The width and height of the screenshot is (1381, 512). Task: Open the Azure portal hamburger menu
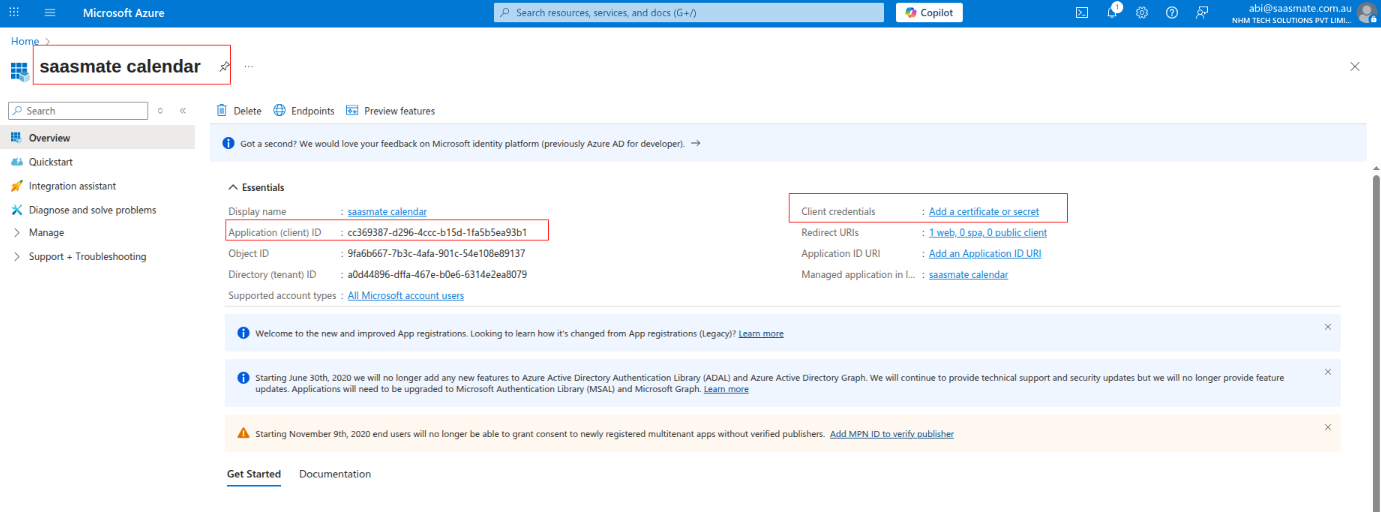(50, 13)
